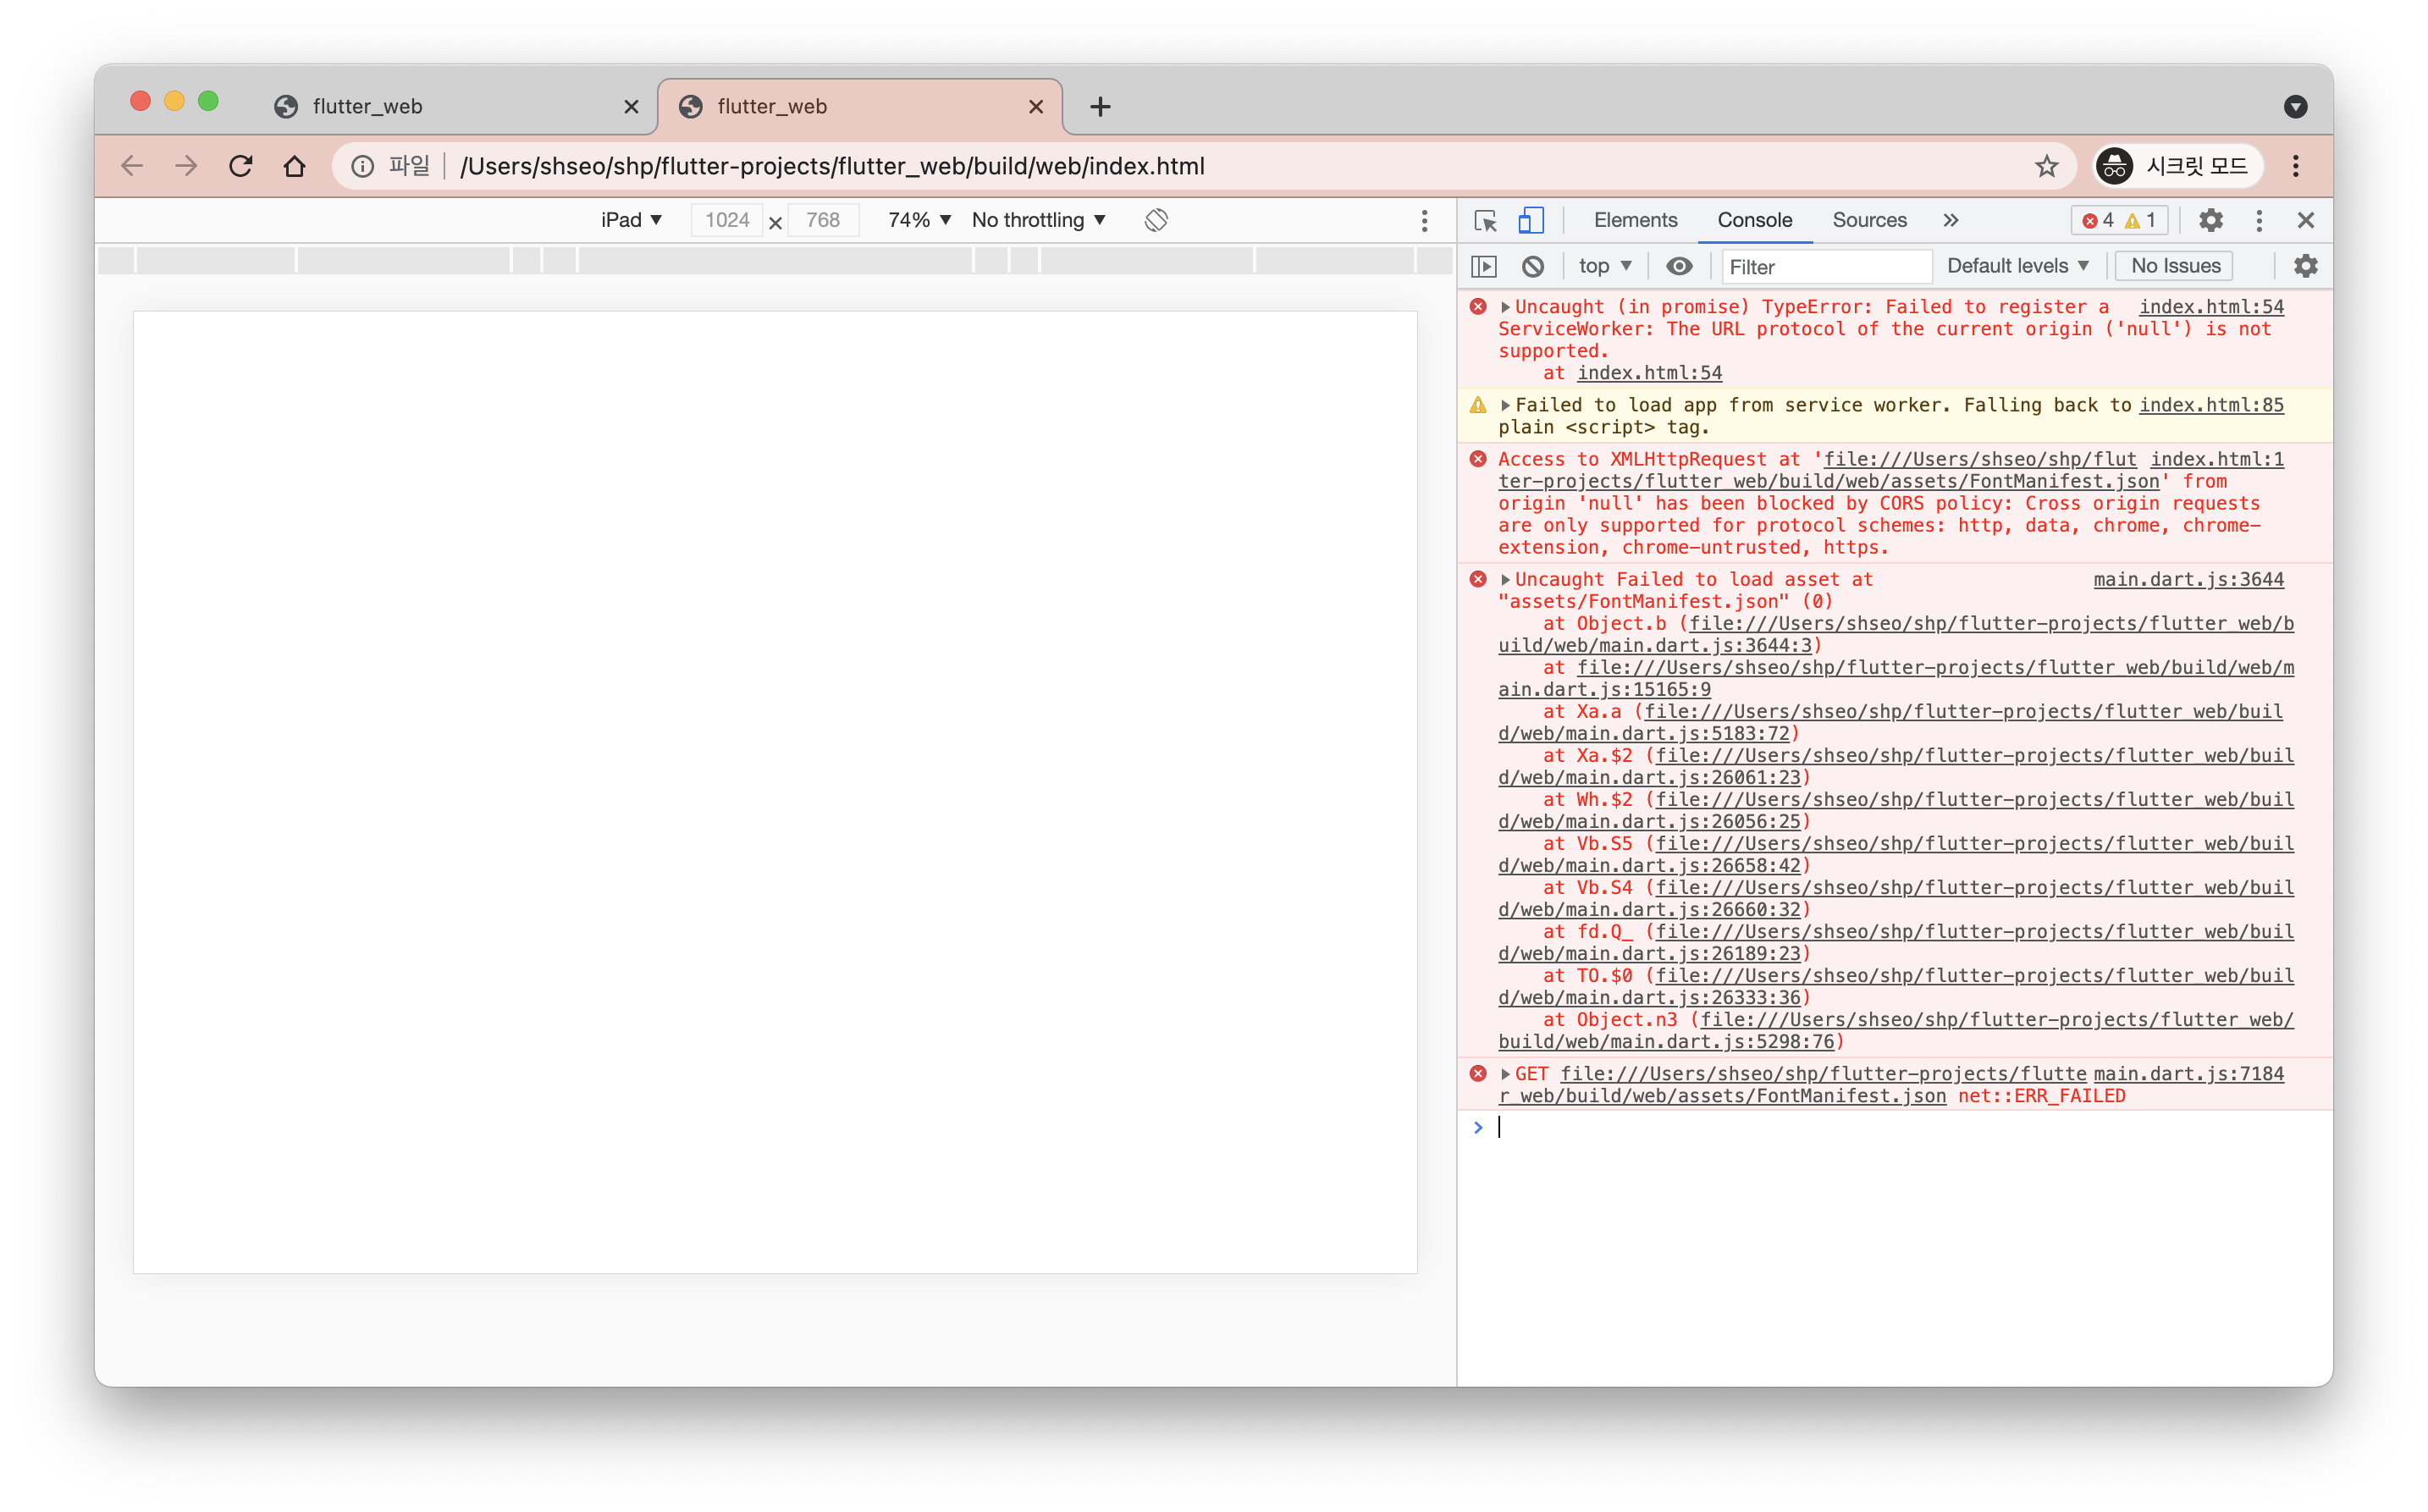
Task: Create live expression with eye icon
Action: coord(1679,266)
